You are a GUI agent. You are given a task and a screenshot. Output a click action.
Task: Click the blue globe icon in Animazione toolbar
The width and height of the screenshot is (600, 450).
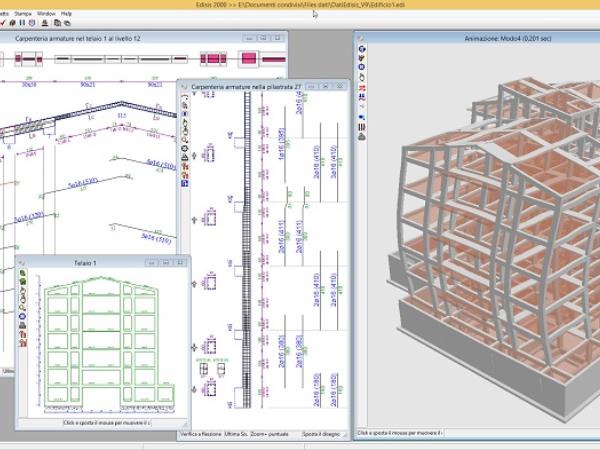362,49
